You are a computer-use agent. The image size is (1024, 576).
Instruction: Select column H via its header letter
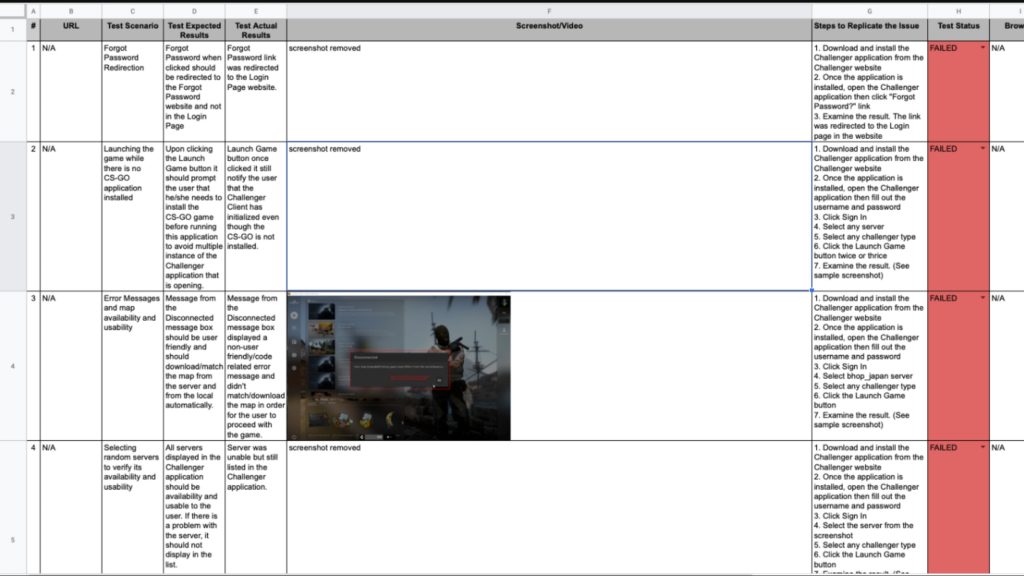click(958, 11)
